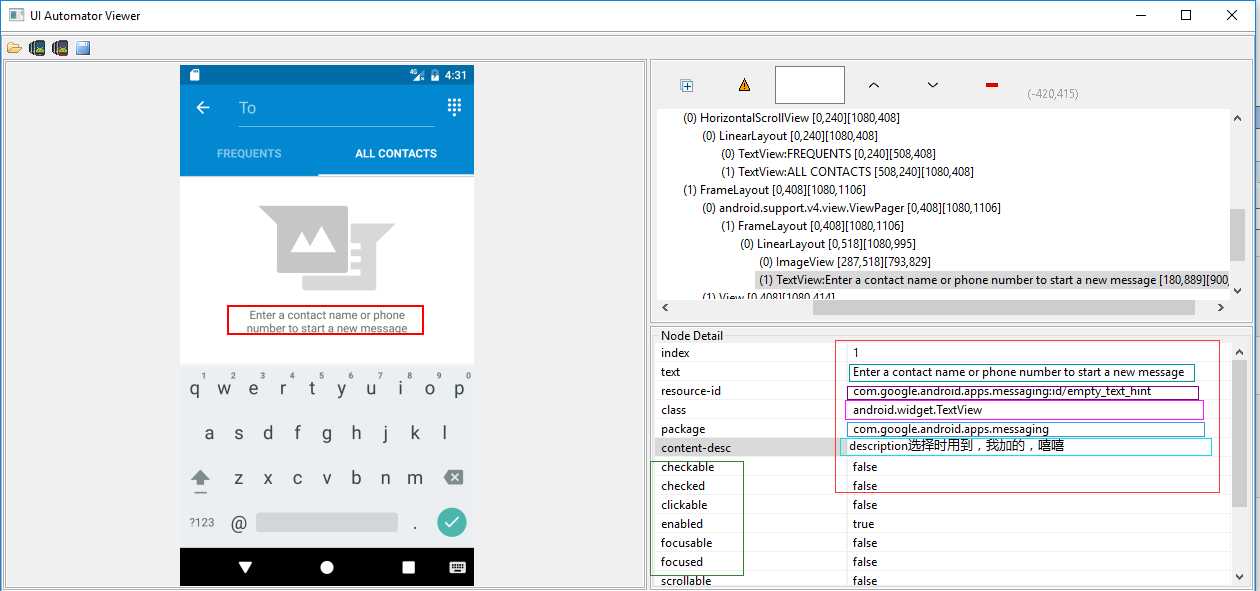Click the checkable property label
1260x591 pixels.
tap(688, 467)
